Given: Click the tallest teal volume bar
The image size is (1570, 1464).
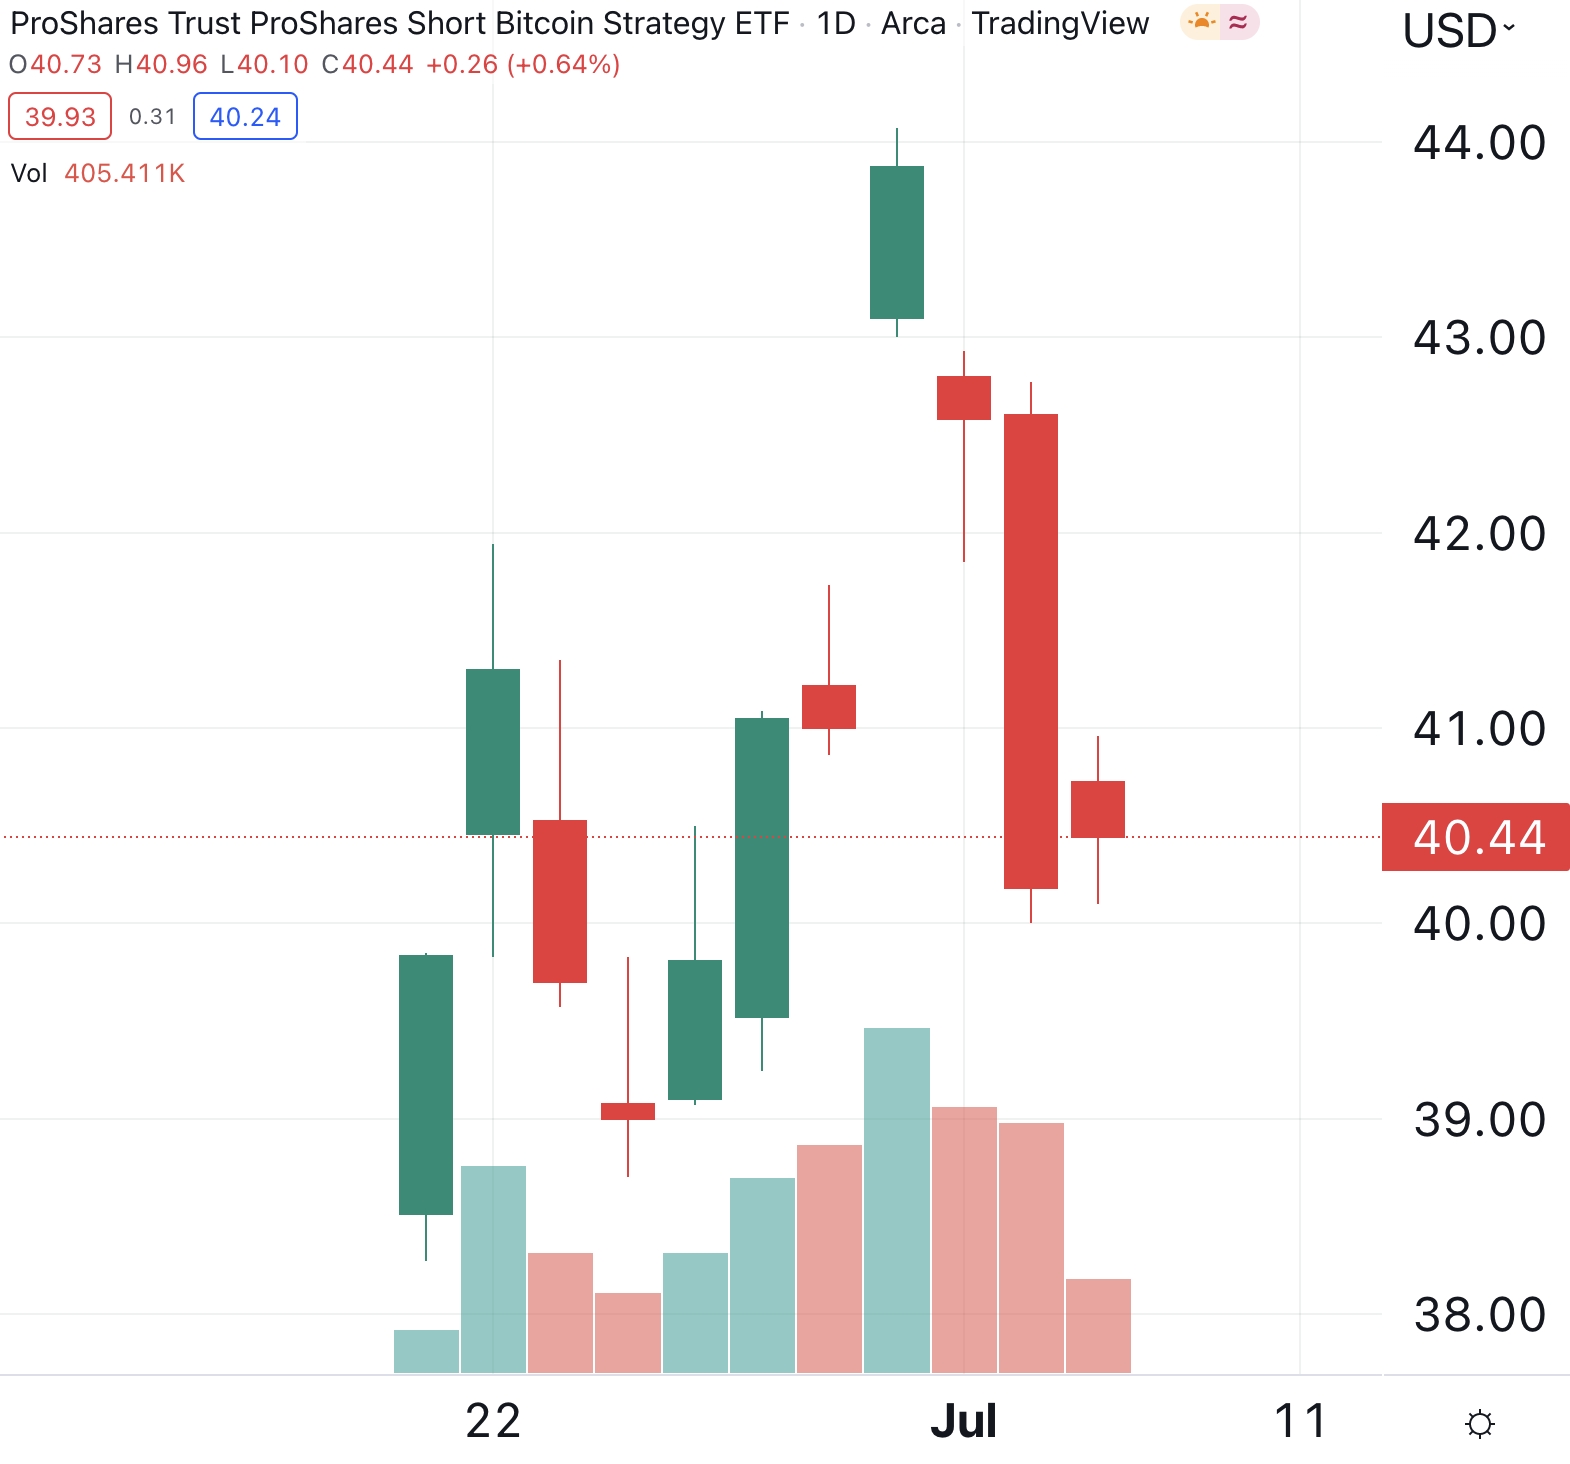Looking at the screenshot, I should click(897, 1200).
